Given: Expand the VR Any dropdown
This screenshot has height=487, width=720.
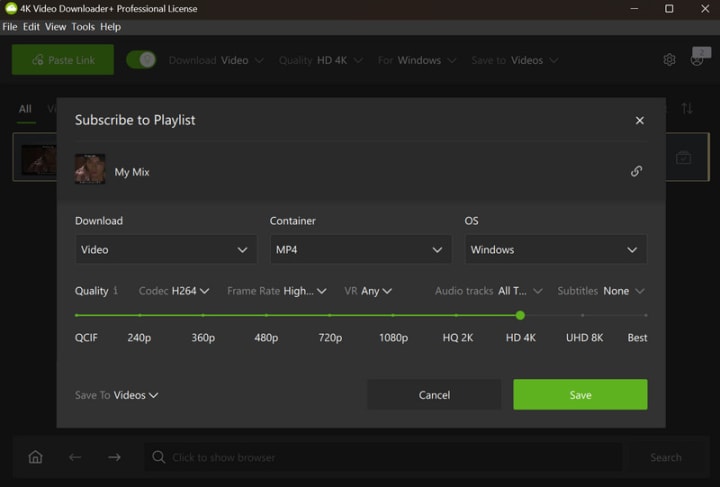Looking at the screenshot, I should click(x=368, y=291).
